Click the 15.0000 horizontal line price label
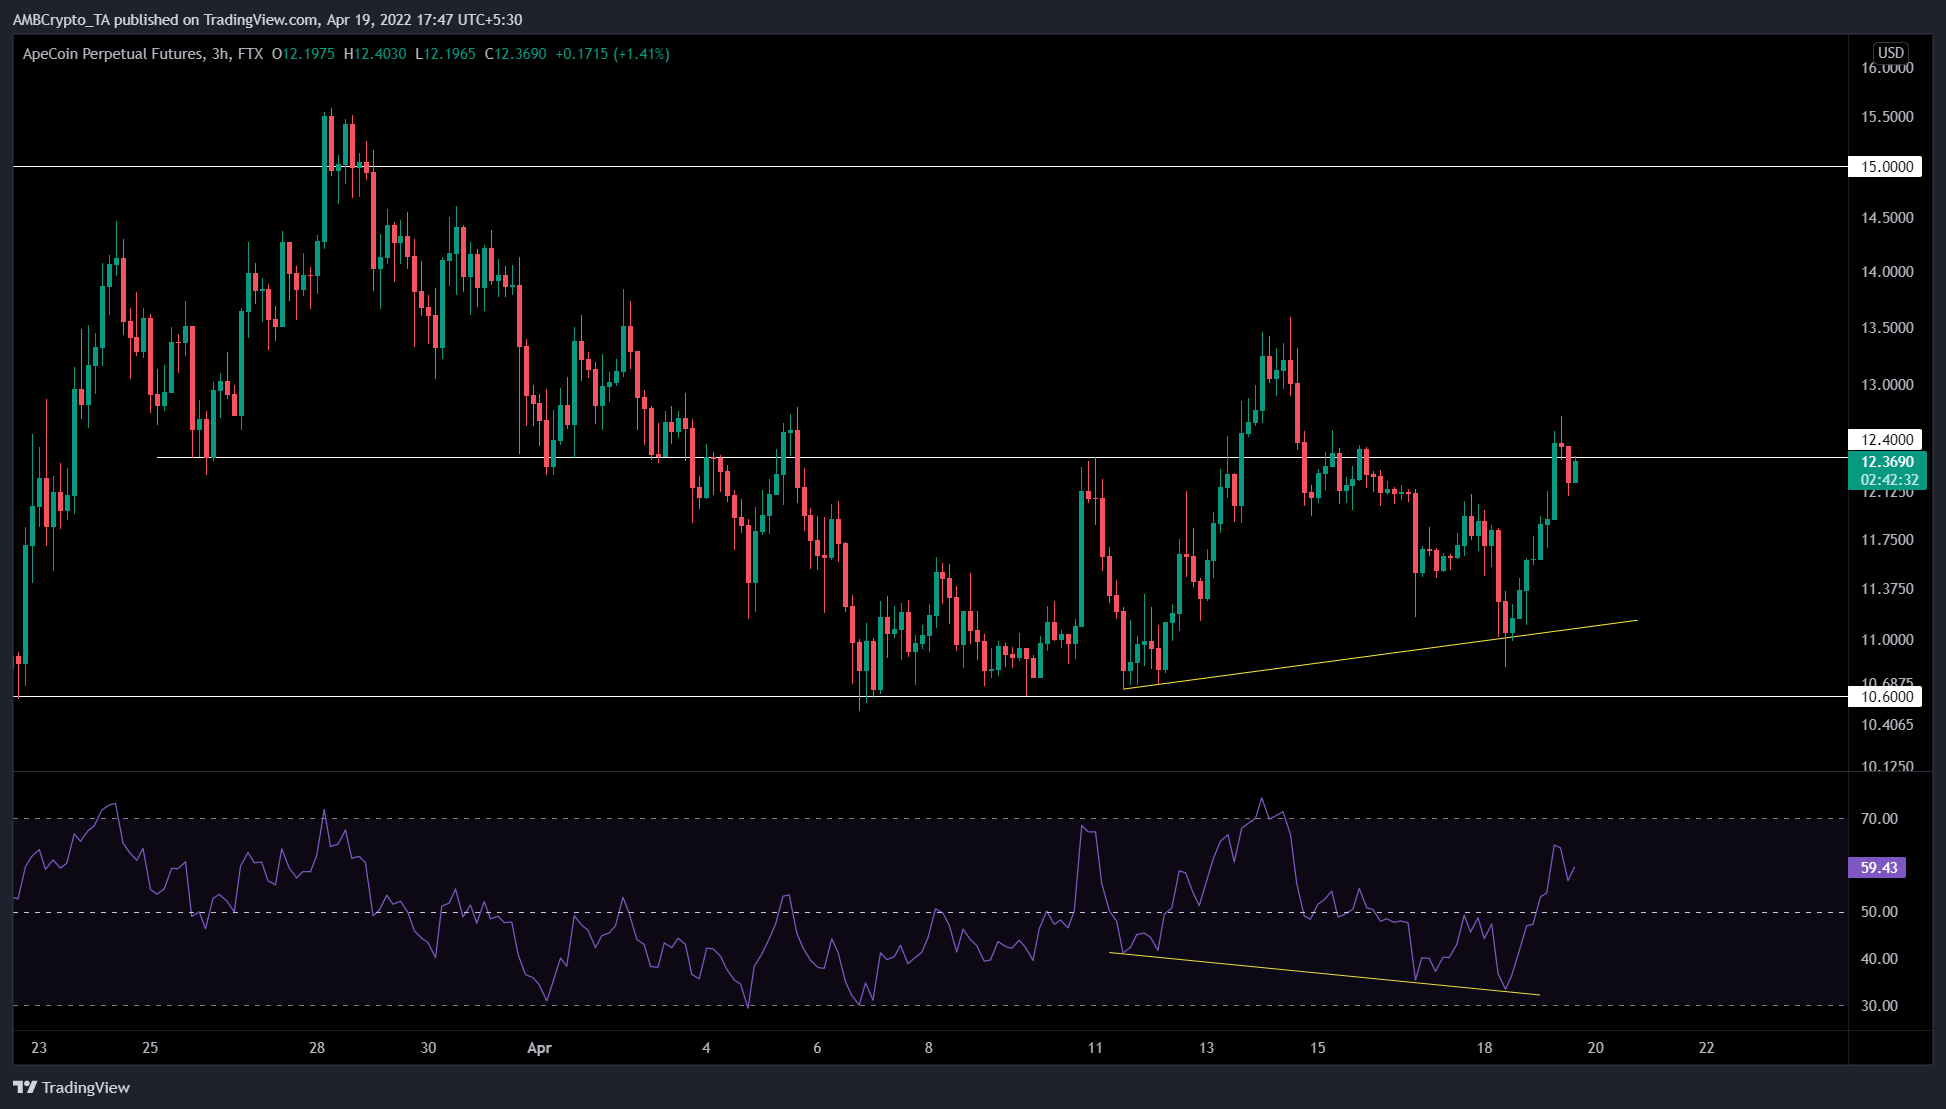The image size is (1946, 1109). (x=1885, y=167)
